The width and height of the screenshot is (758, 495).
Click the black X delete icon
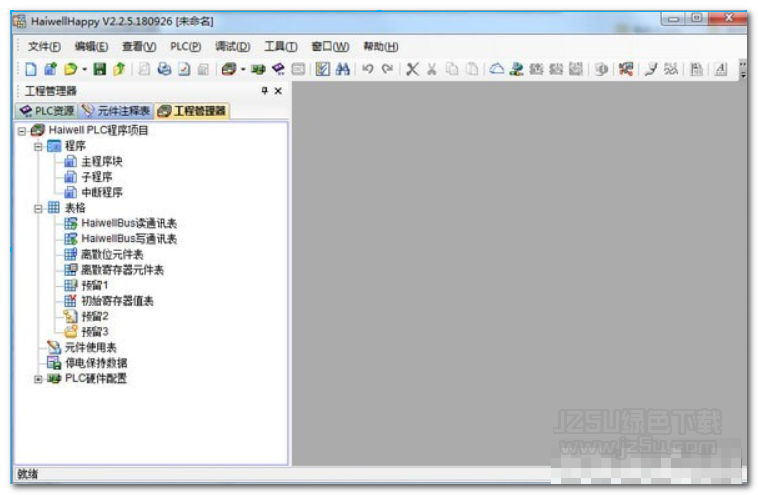(412, 69)
